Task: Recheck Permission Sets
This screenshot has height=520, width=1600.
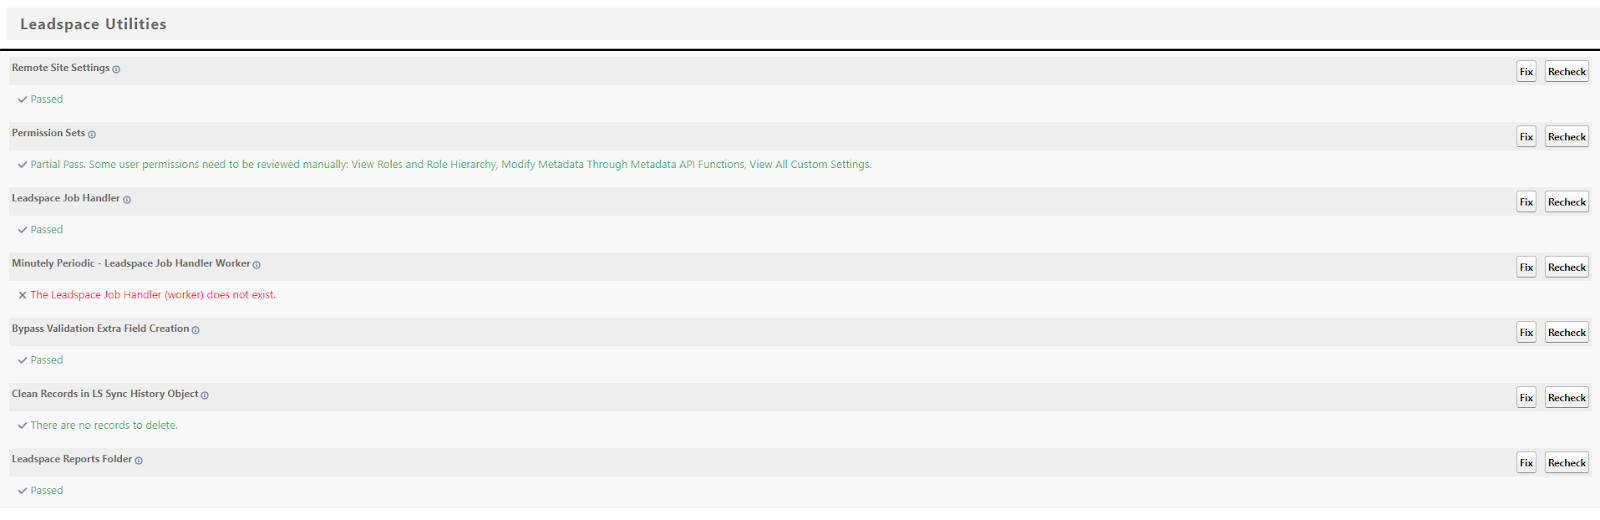Action: 1567,137
